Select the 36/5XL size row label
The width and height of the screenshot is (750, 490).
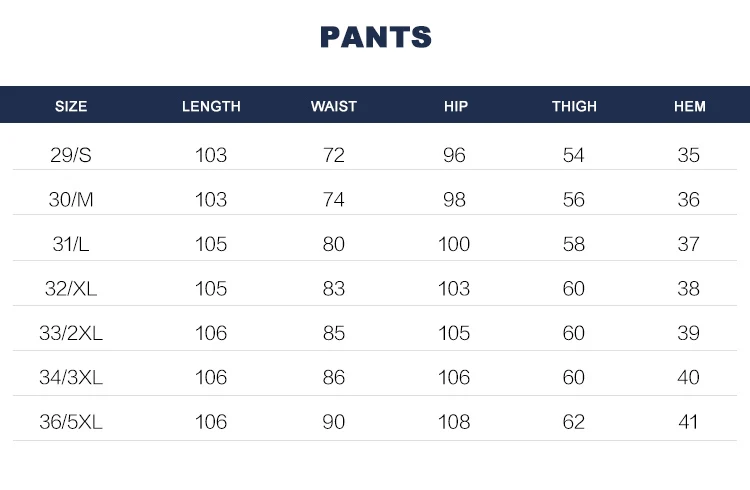point(71,422)
